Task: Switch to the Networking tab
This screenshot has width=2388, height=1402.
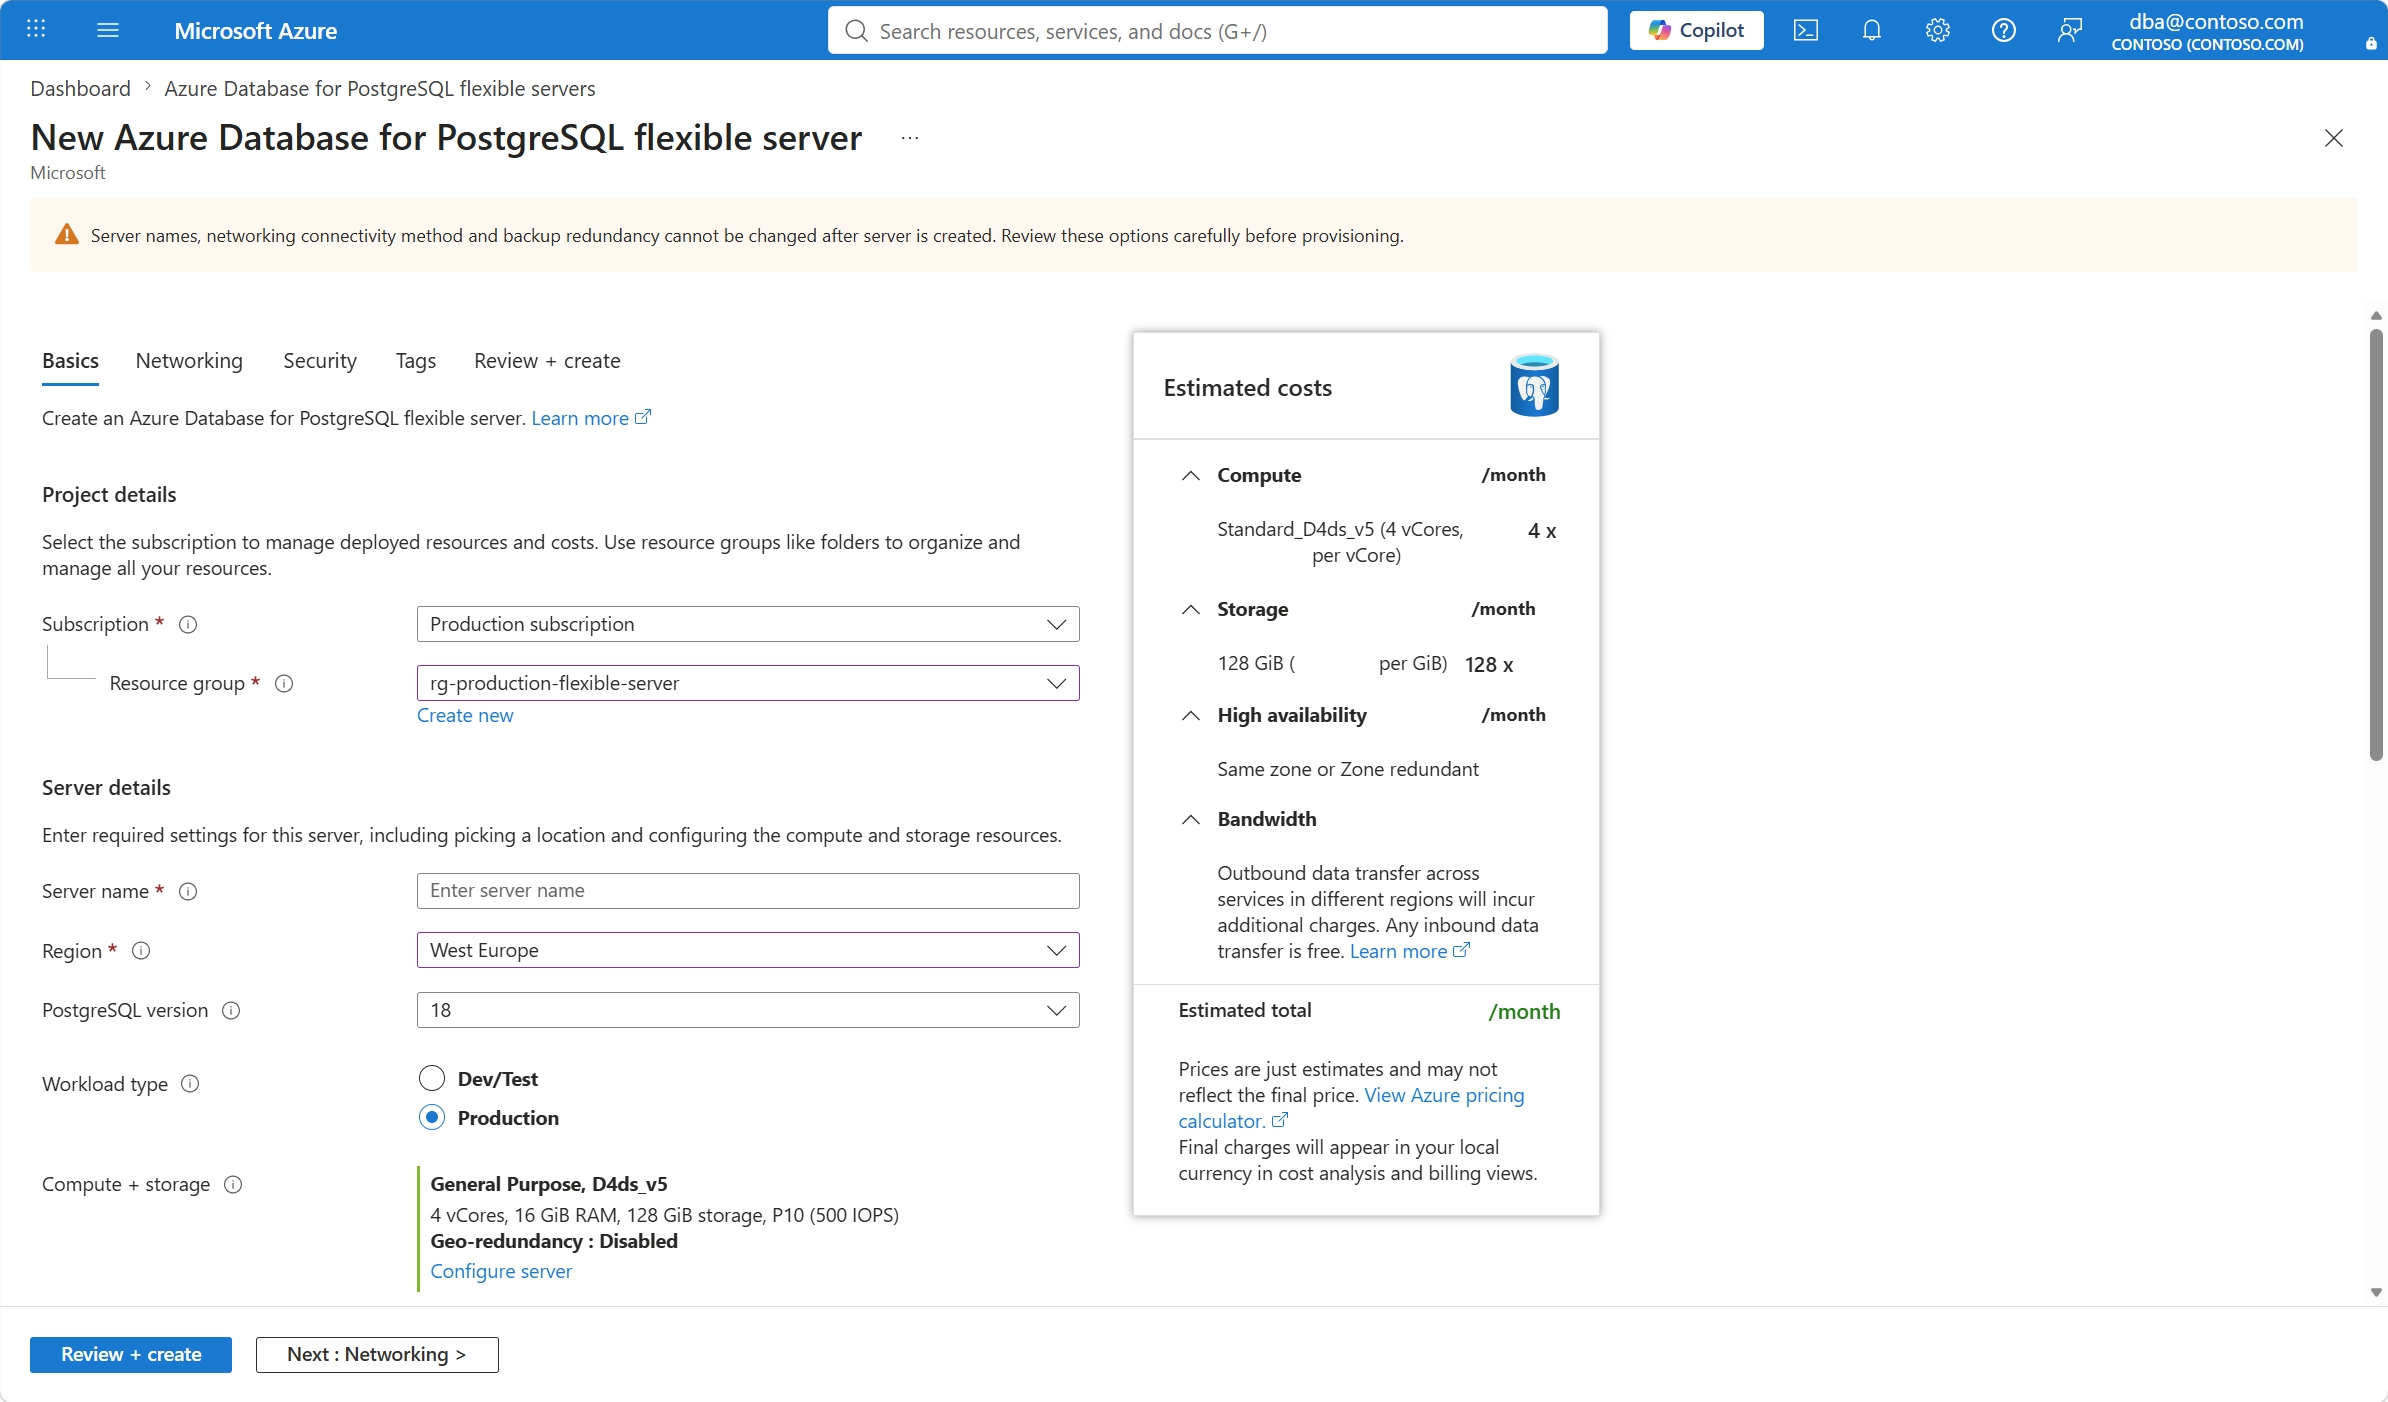Action: [189, 361]
